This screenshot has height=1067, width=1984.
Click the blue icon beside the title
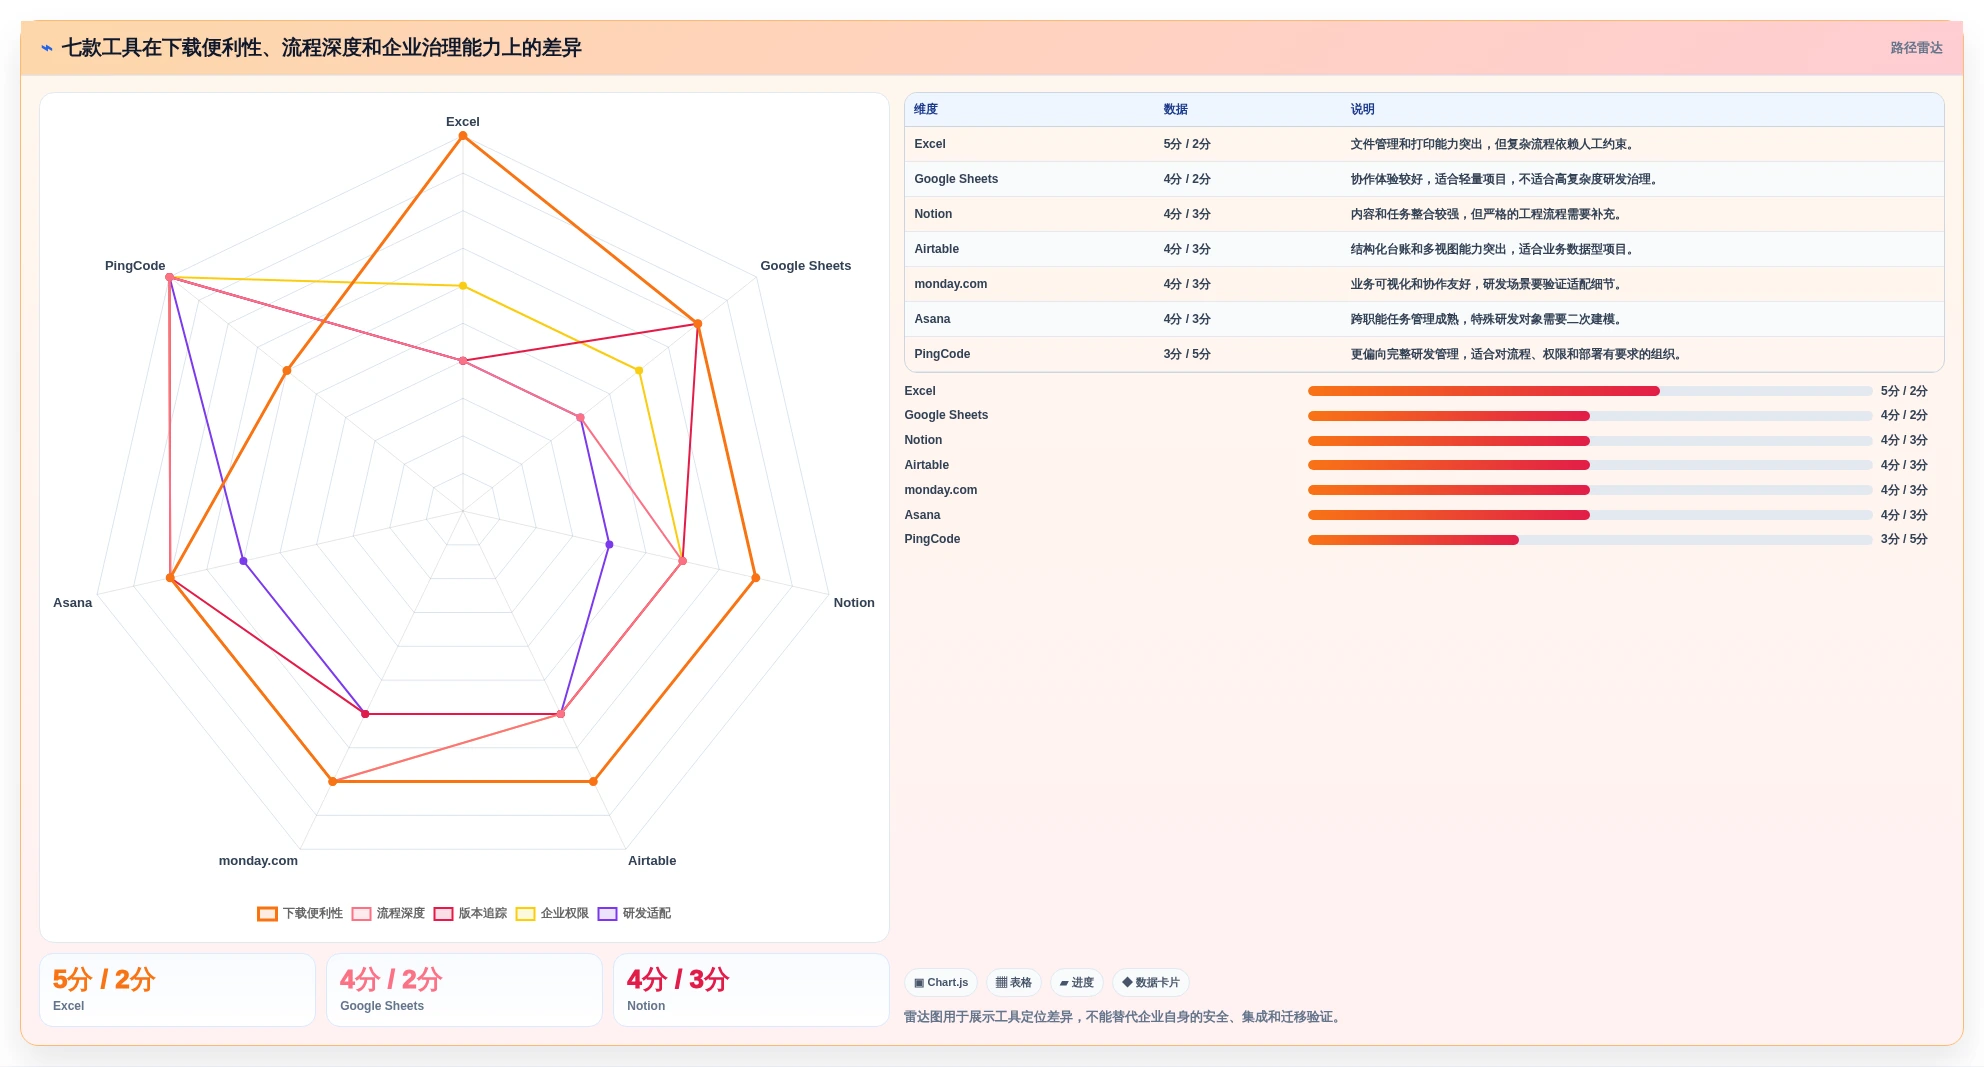pos(47,48)
